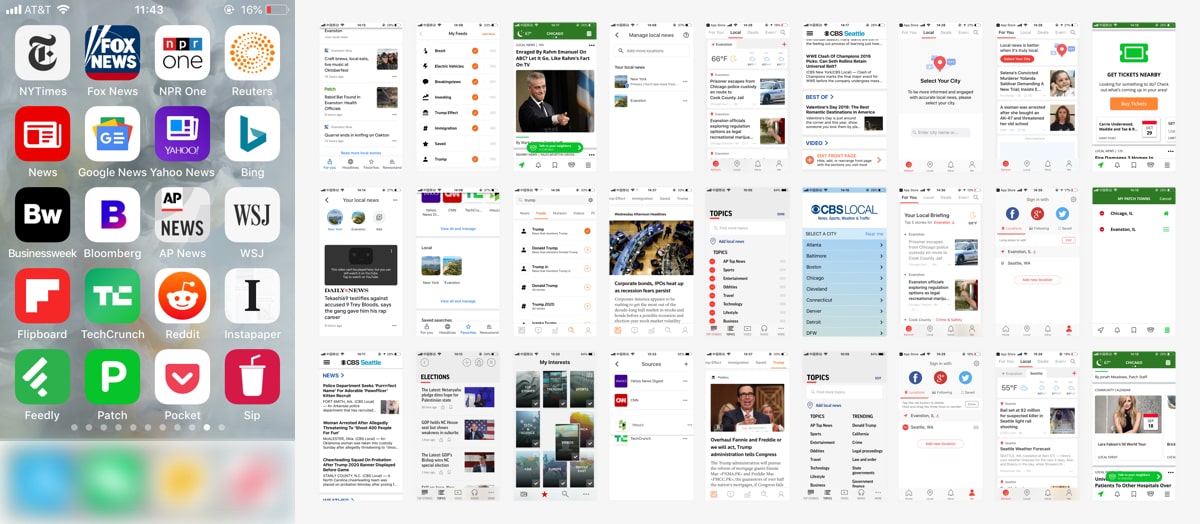Select Chicago in the CBS Local city list
Image resolution: width=1200 pixels, height=524 pixels.
[844, 278]
